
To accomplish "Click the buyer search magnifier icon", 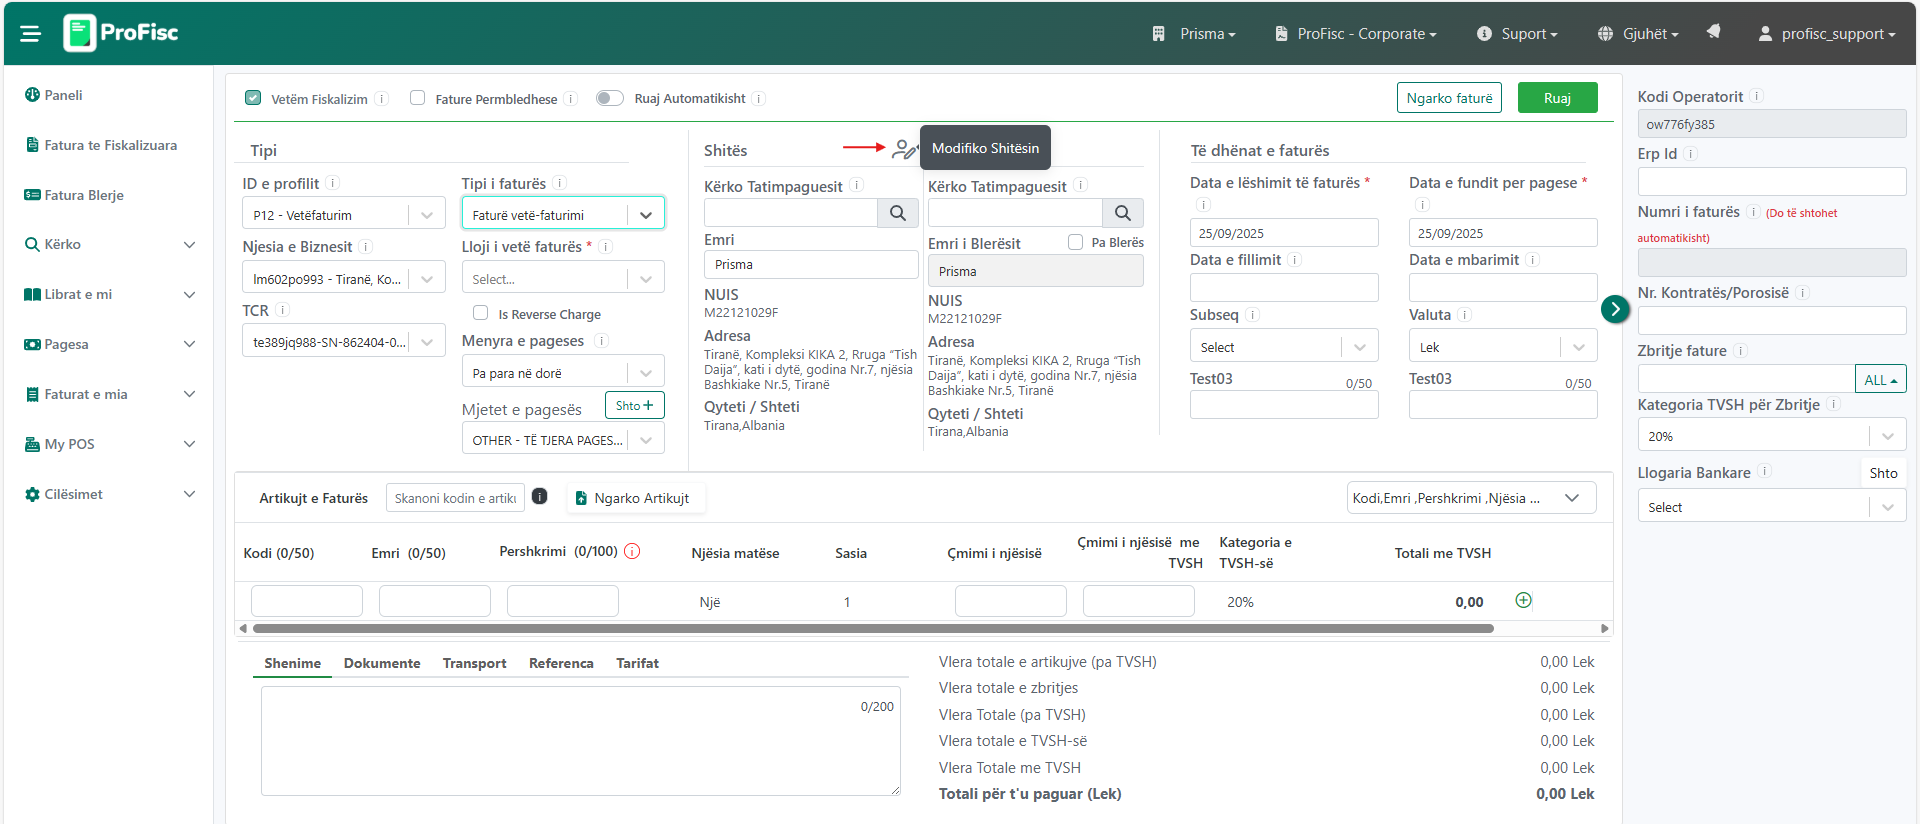I will coord(1122,213).
